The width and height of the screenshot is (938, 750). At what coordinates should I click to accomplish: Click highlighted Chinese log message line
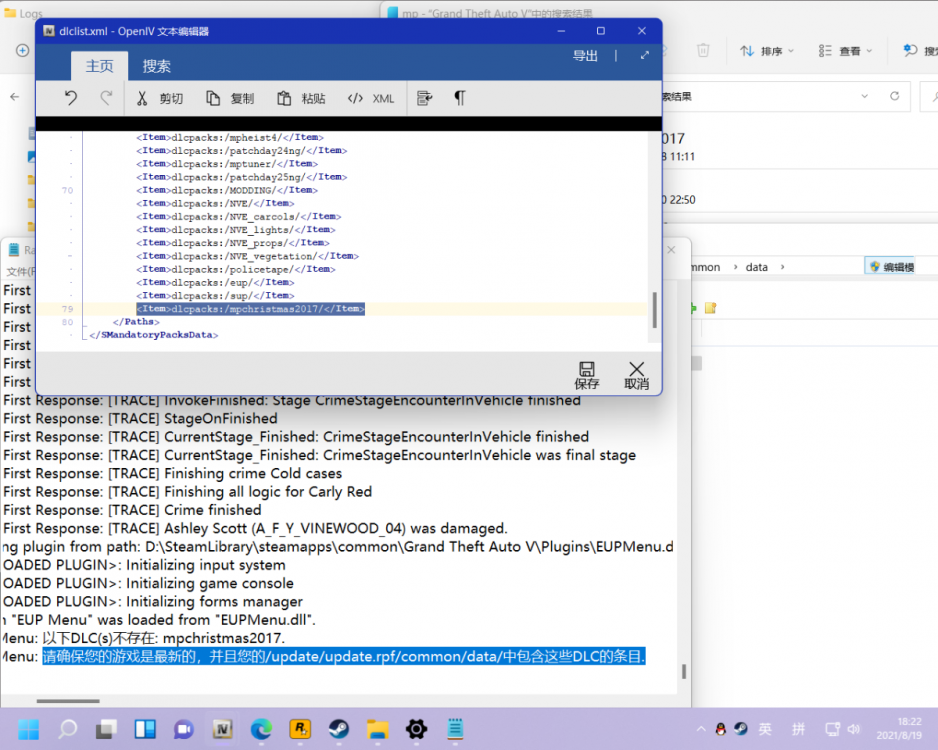click(343, 657)
